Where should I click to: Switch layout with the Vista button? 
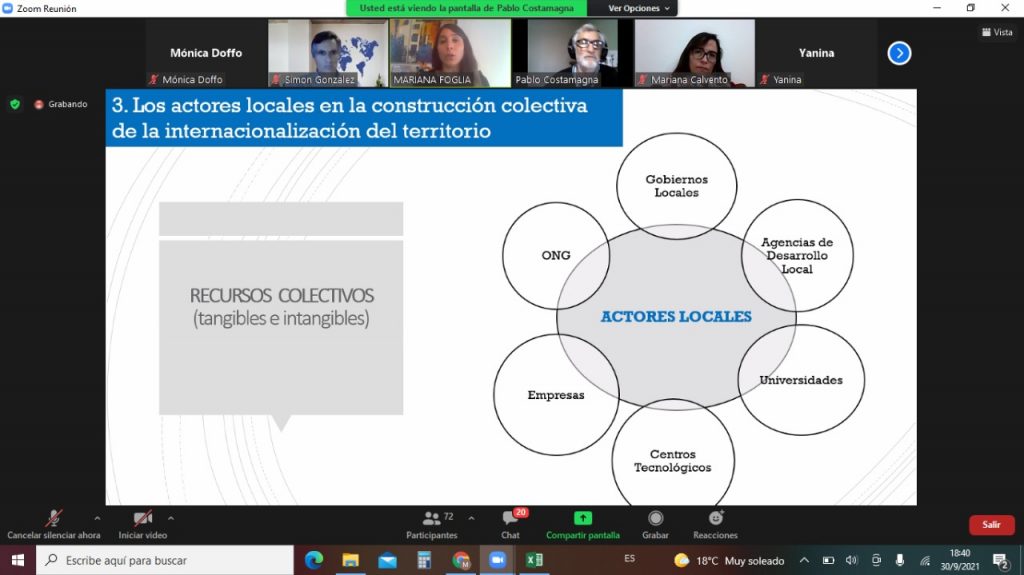[996, 32]
